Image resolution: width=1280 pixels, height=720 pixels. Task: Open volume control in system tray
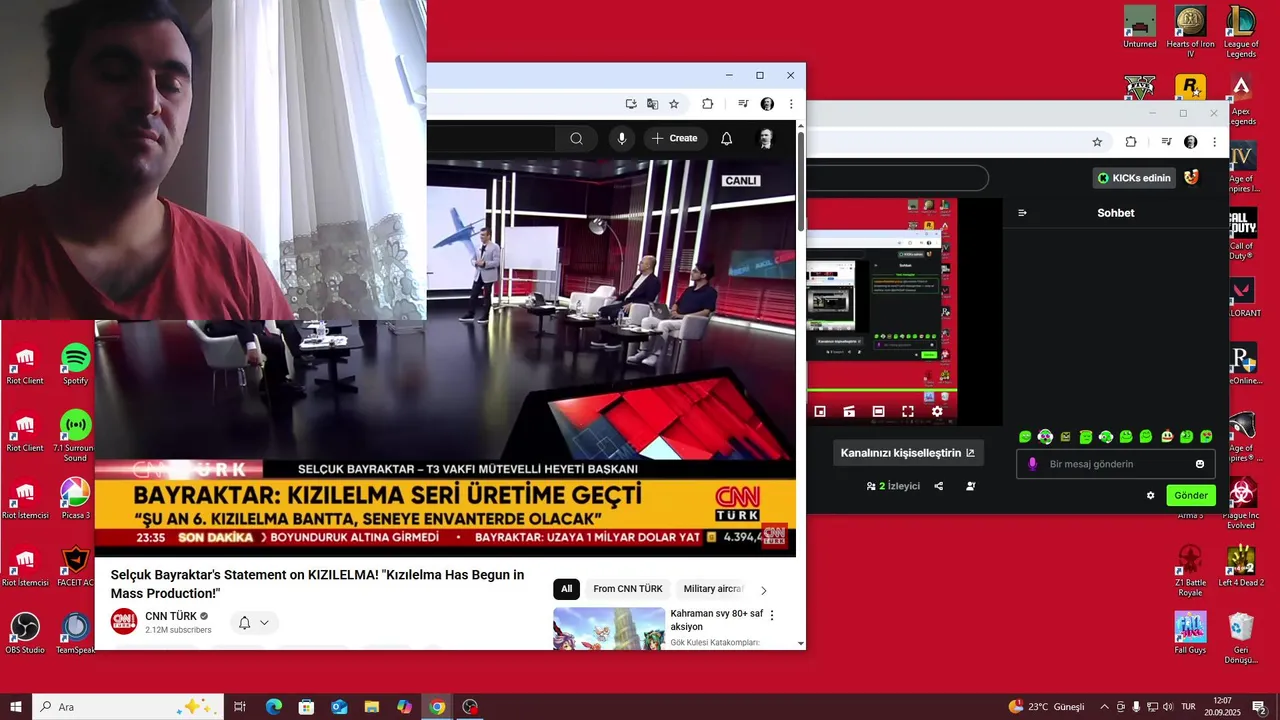[x=1168, y=707]
